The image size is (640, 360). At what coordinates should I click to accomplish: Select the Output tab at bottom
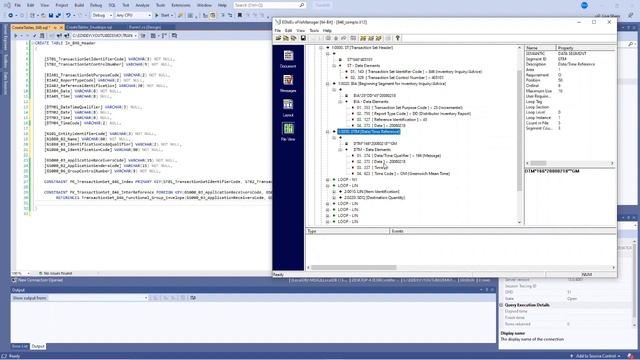point(38,346)
